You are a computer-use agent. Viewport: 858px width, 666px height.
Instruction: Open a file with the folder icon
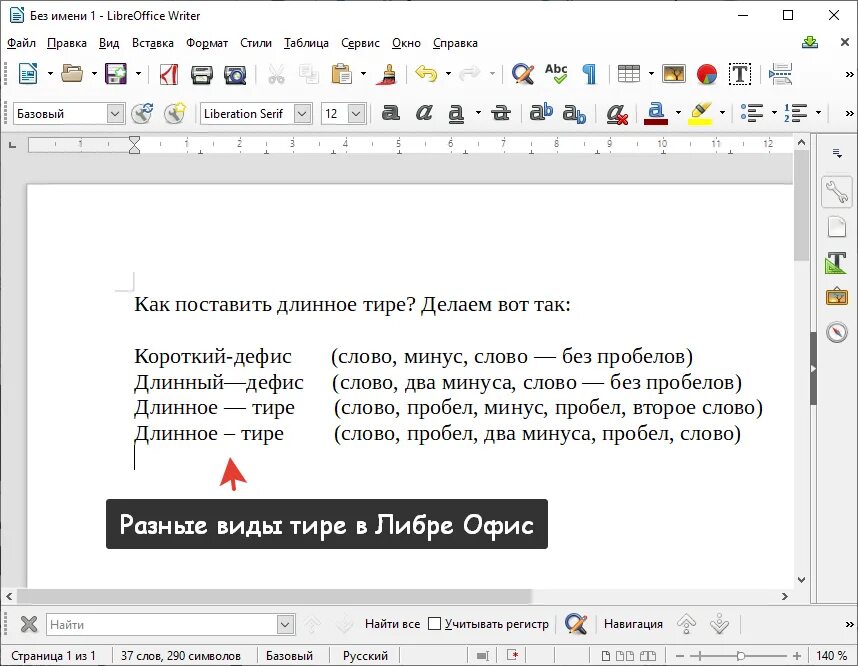click(x=72, y=73)
